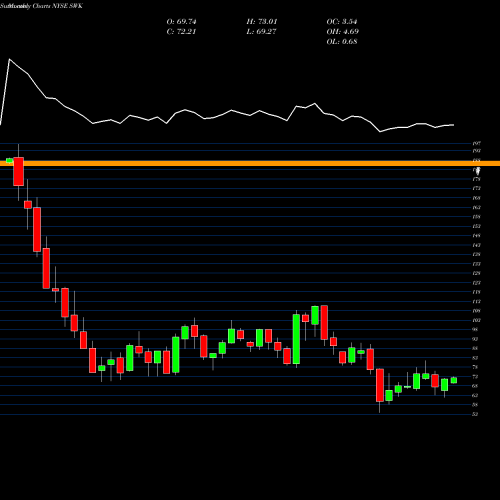Click the small green candle at the far left
The height and width of the screenshot is (500, 500).
pyautogui.click(x=9, y=161)
